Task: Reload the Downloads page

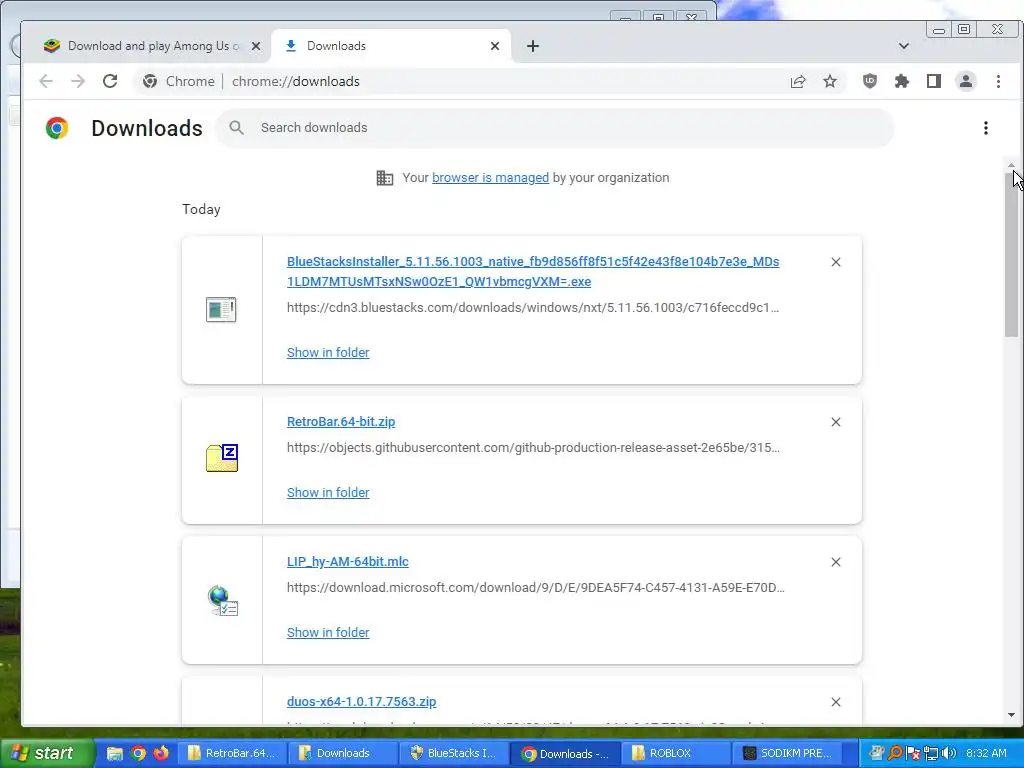Action: pyautogui.click(x=110, y=81)
